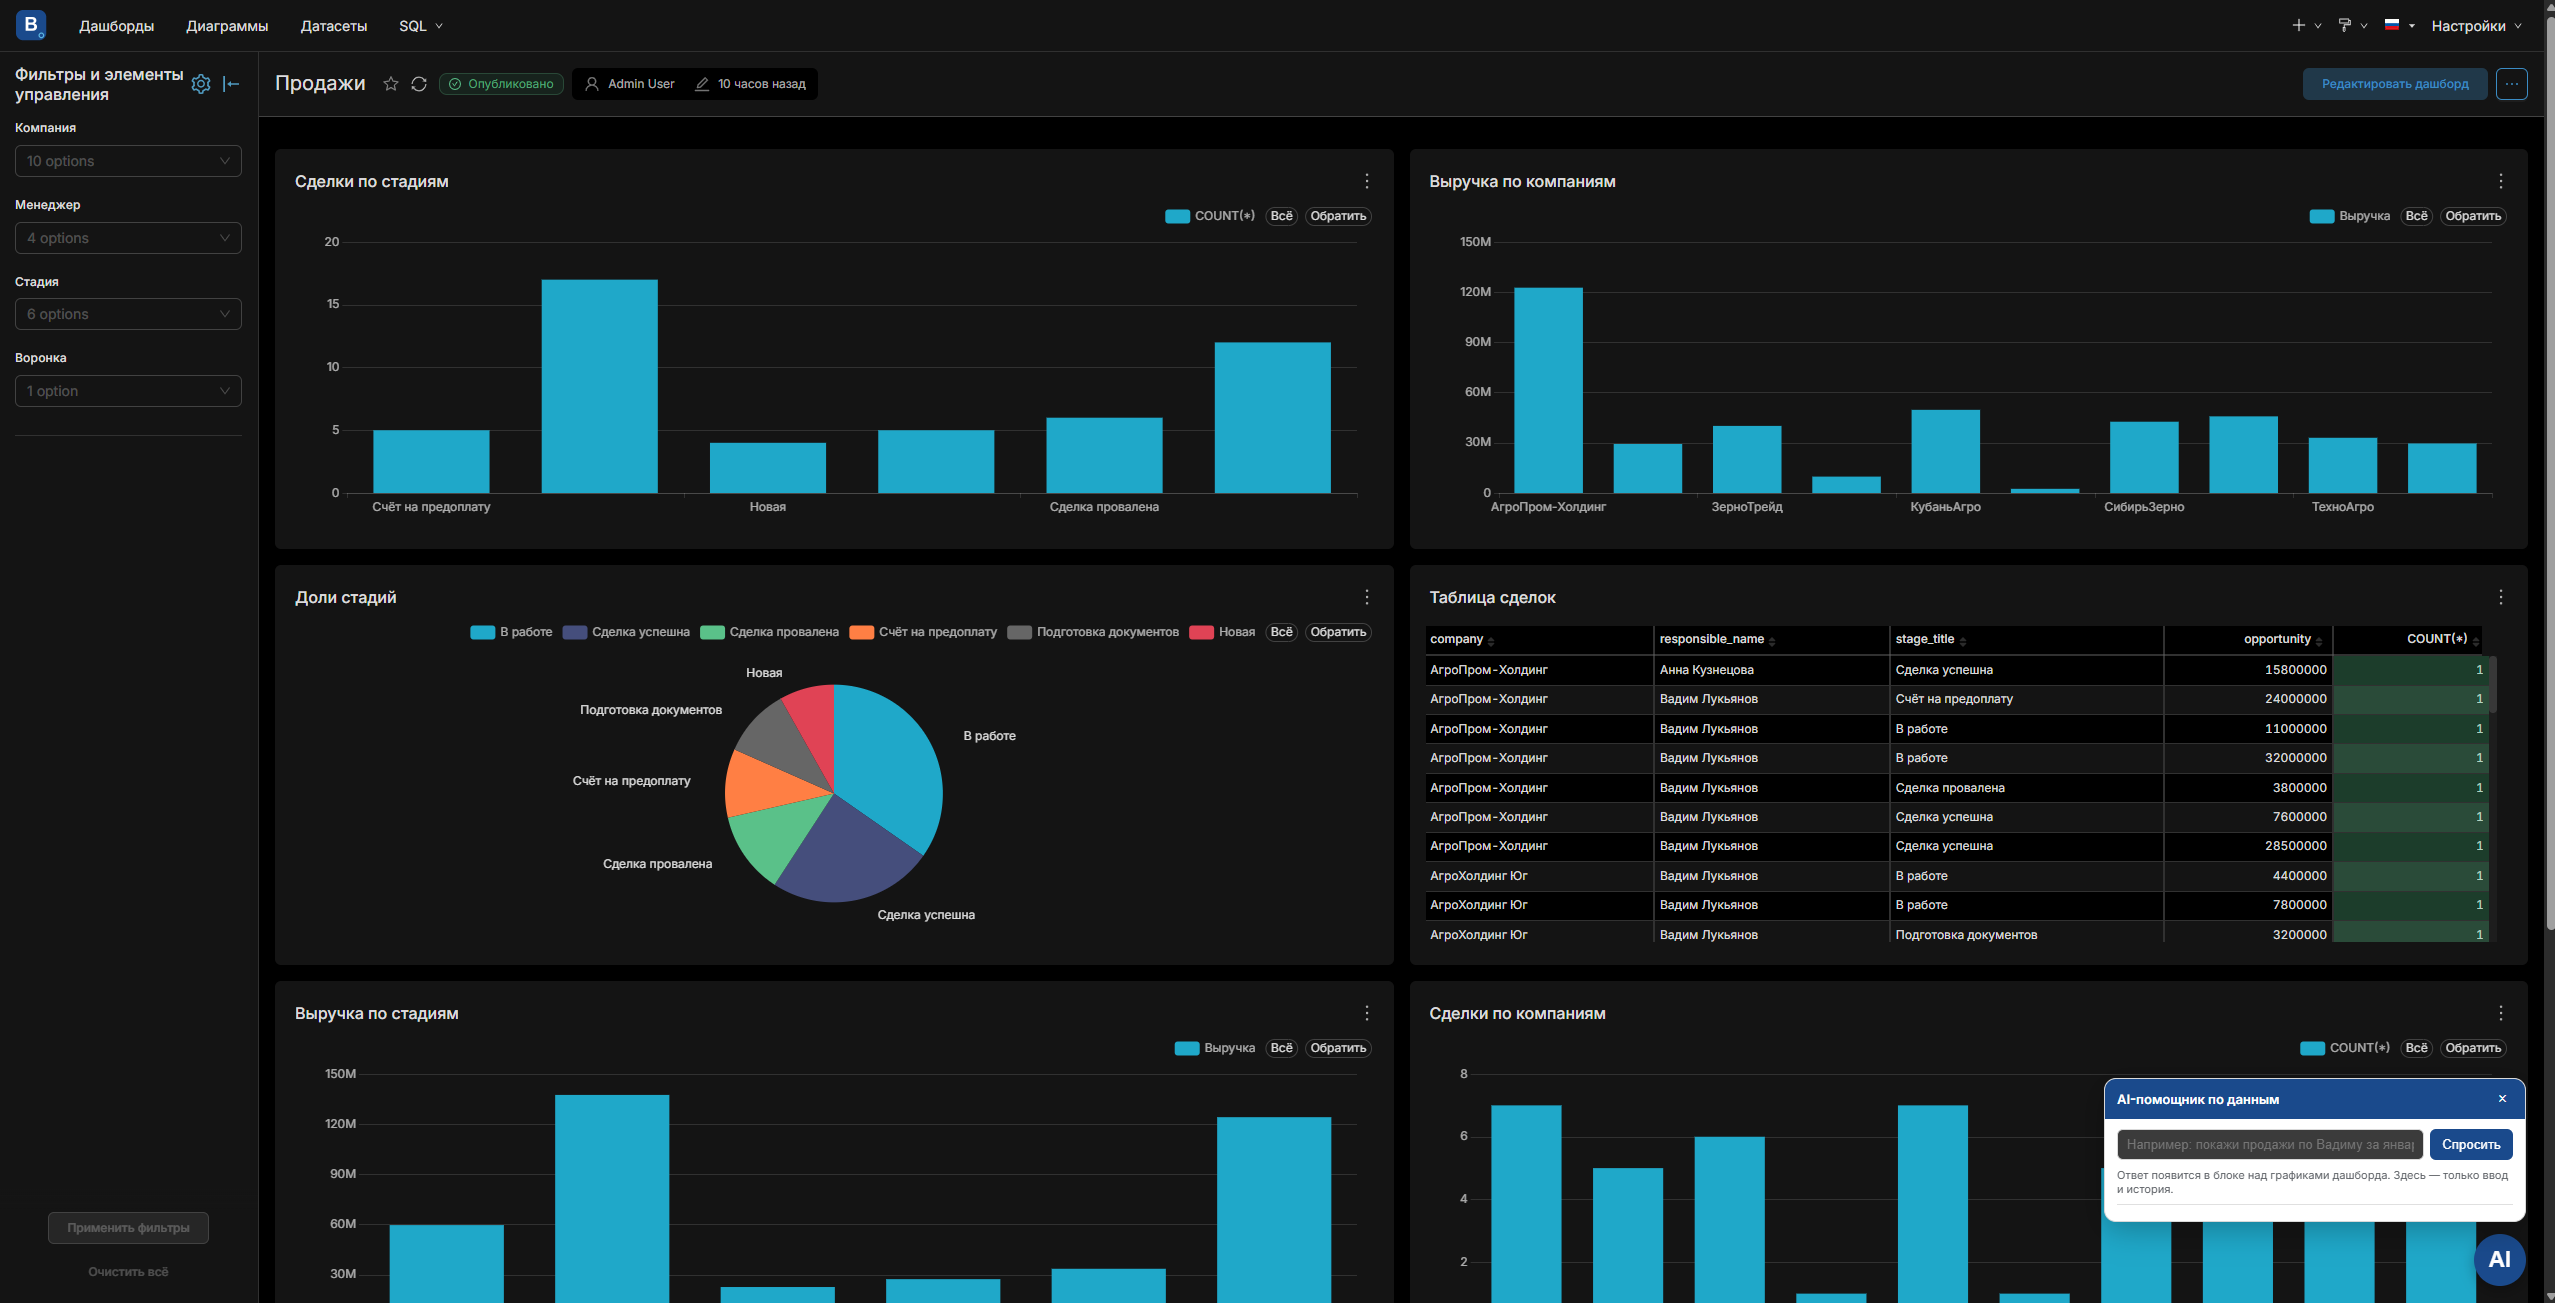Open Выручка по компаниям chart kebab menu
The width and height of the screenshot is (2555, 1303).
coord(2500,181)
